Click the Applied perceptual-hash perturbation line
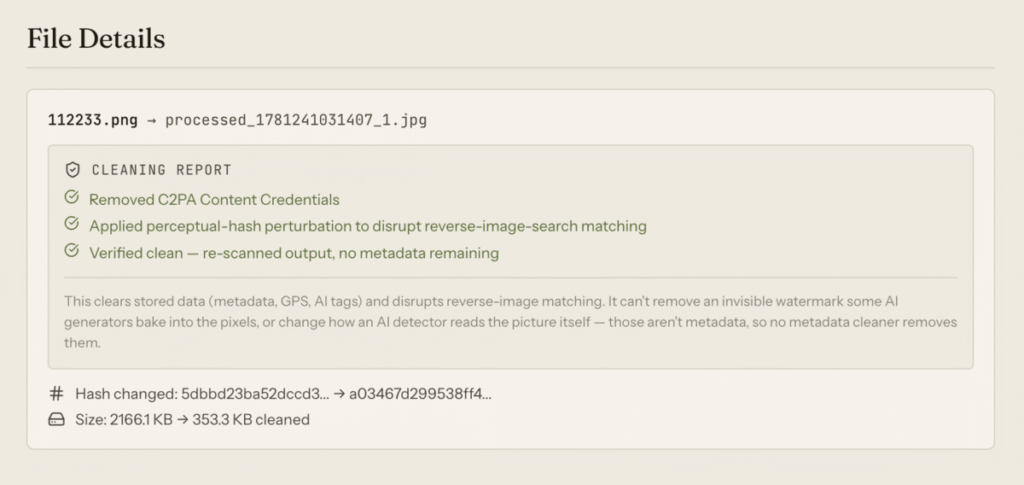1024x485 pixels. click(x=368, y=227)
